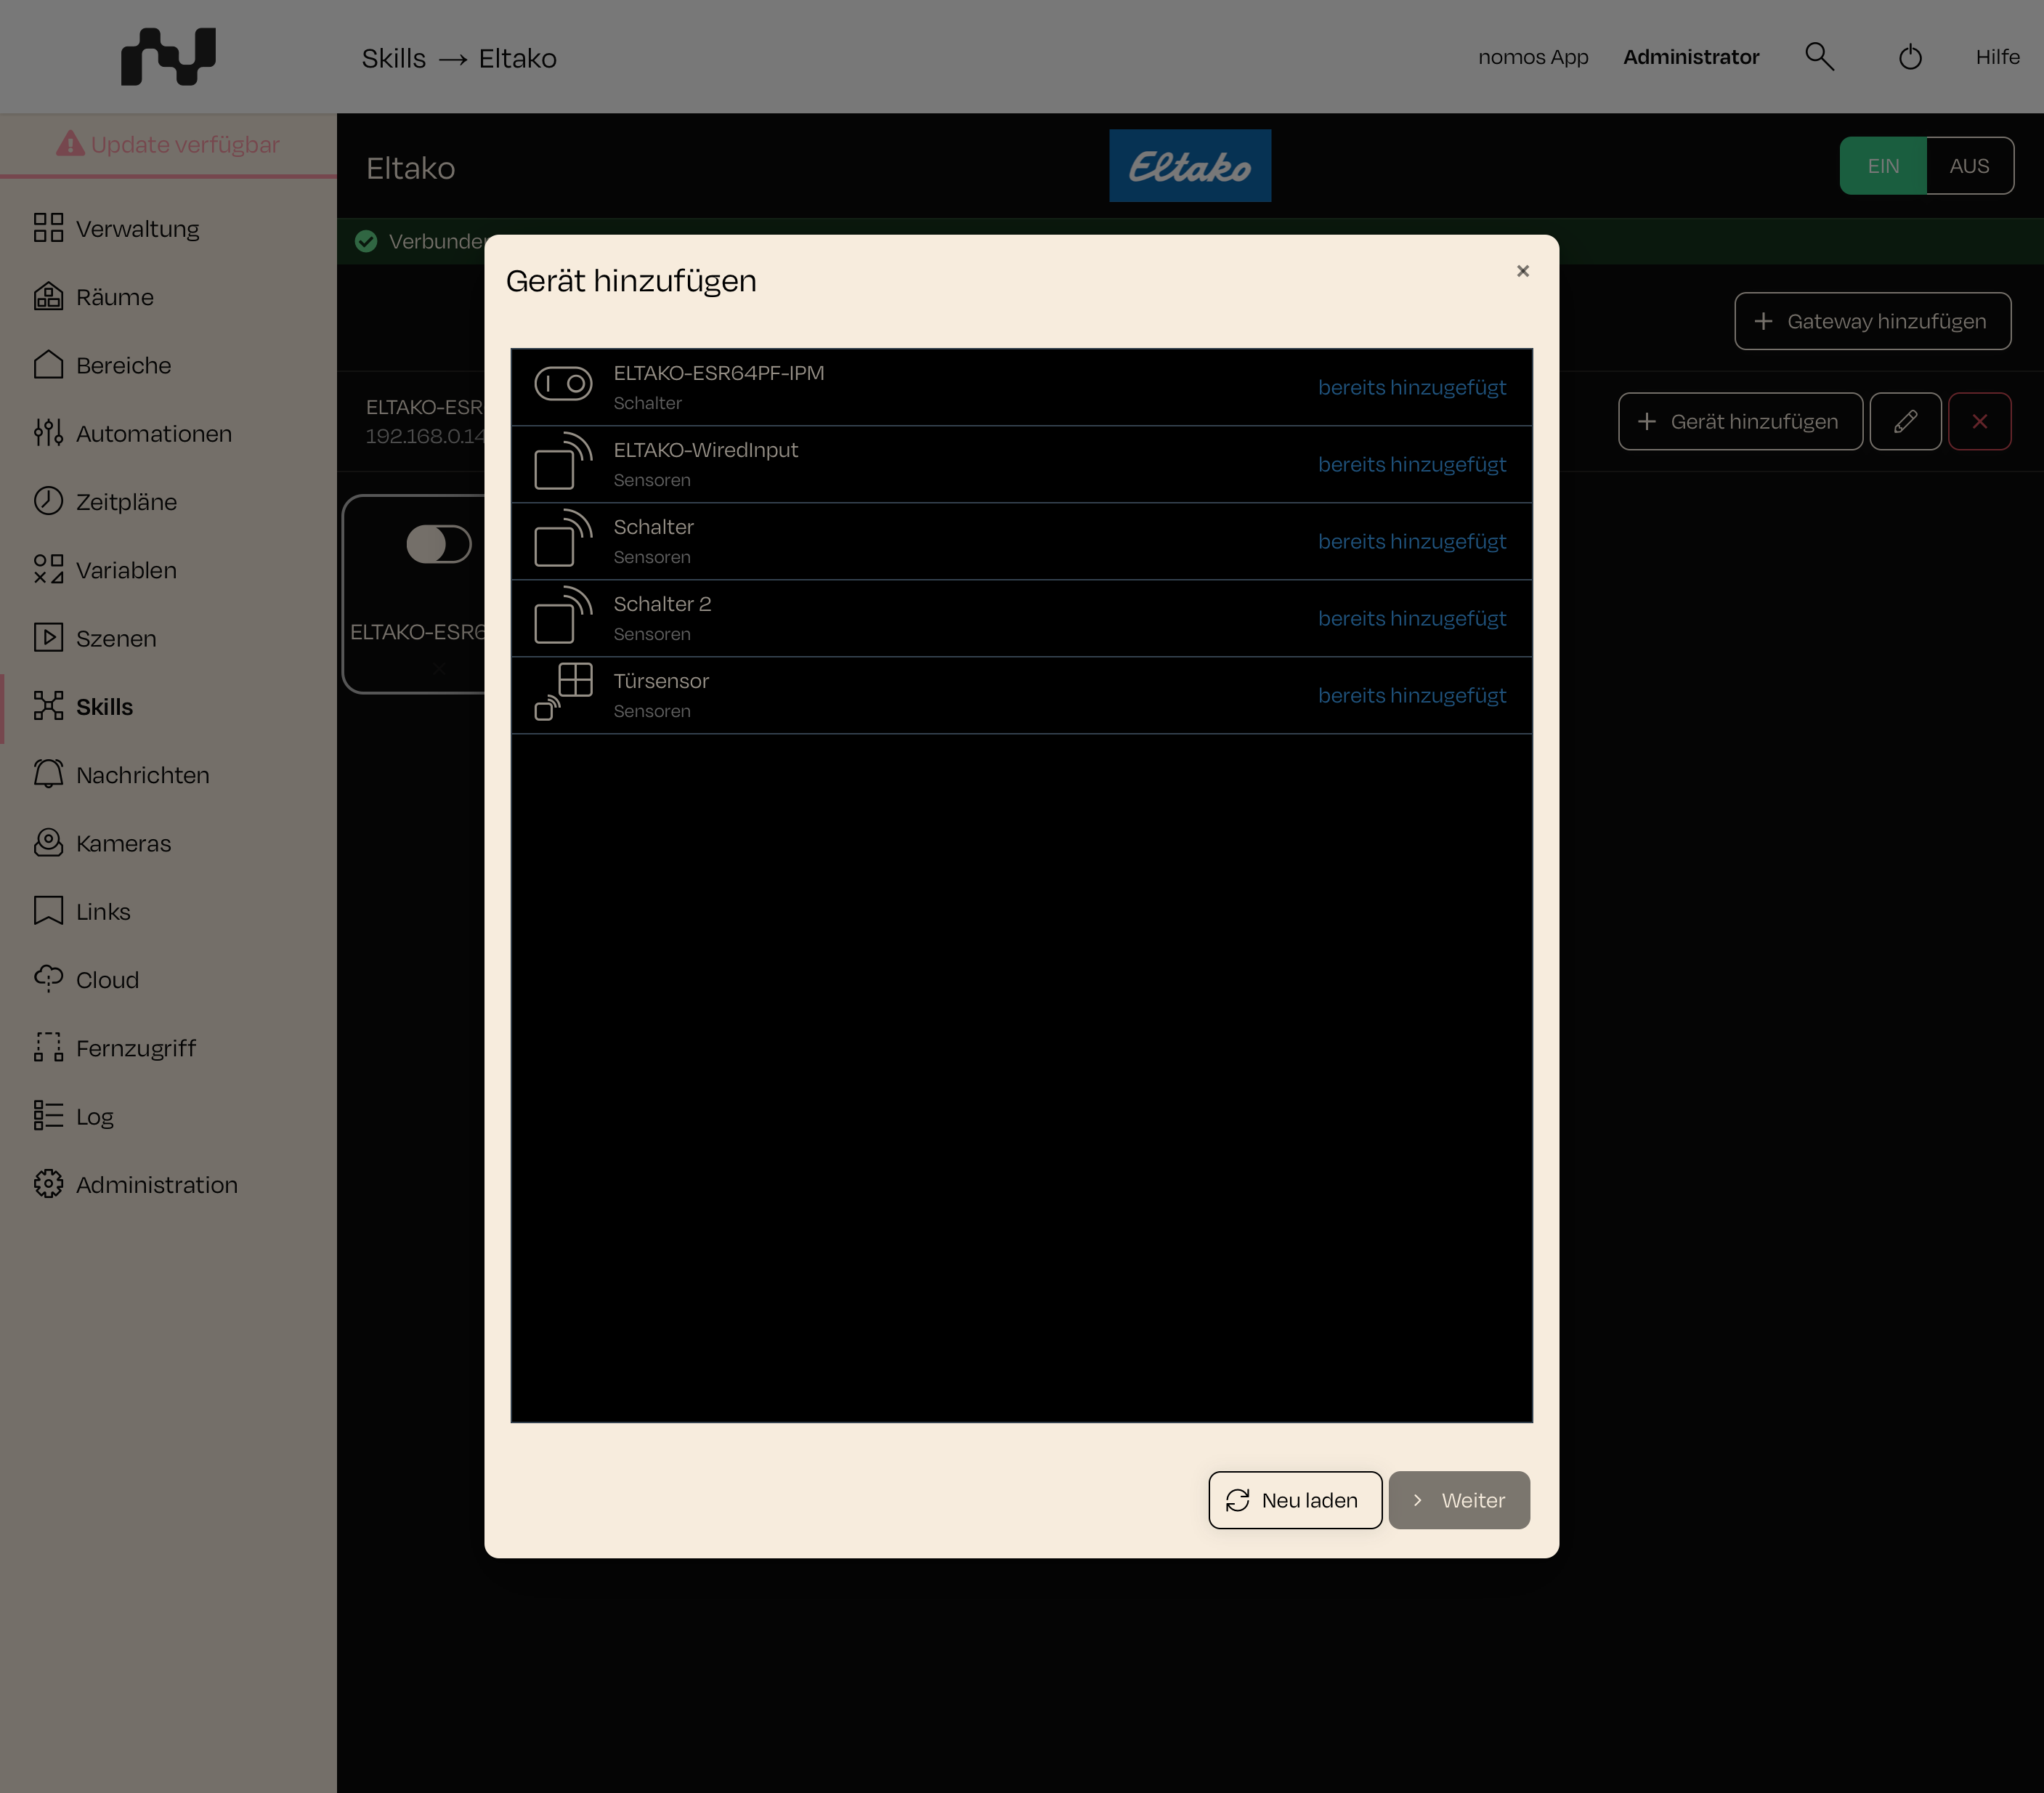Close the Gerät hinzufügen dialog
This screenshot has width=2044, height=1793.
click(1523, 271)
